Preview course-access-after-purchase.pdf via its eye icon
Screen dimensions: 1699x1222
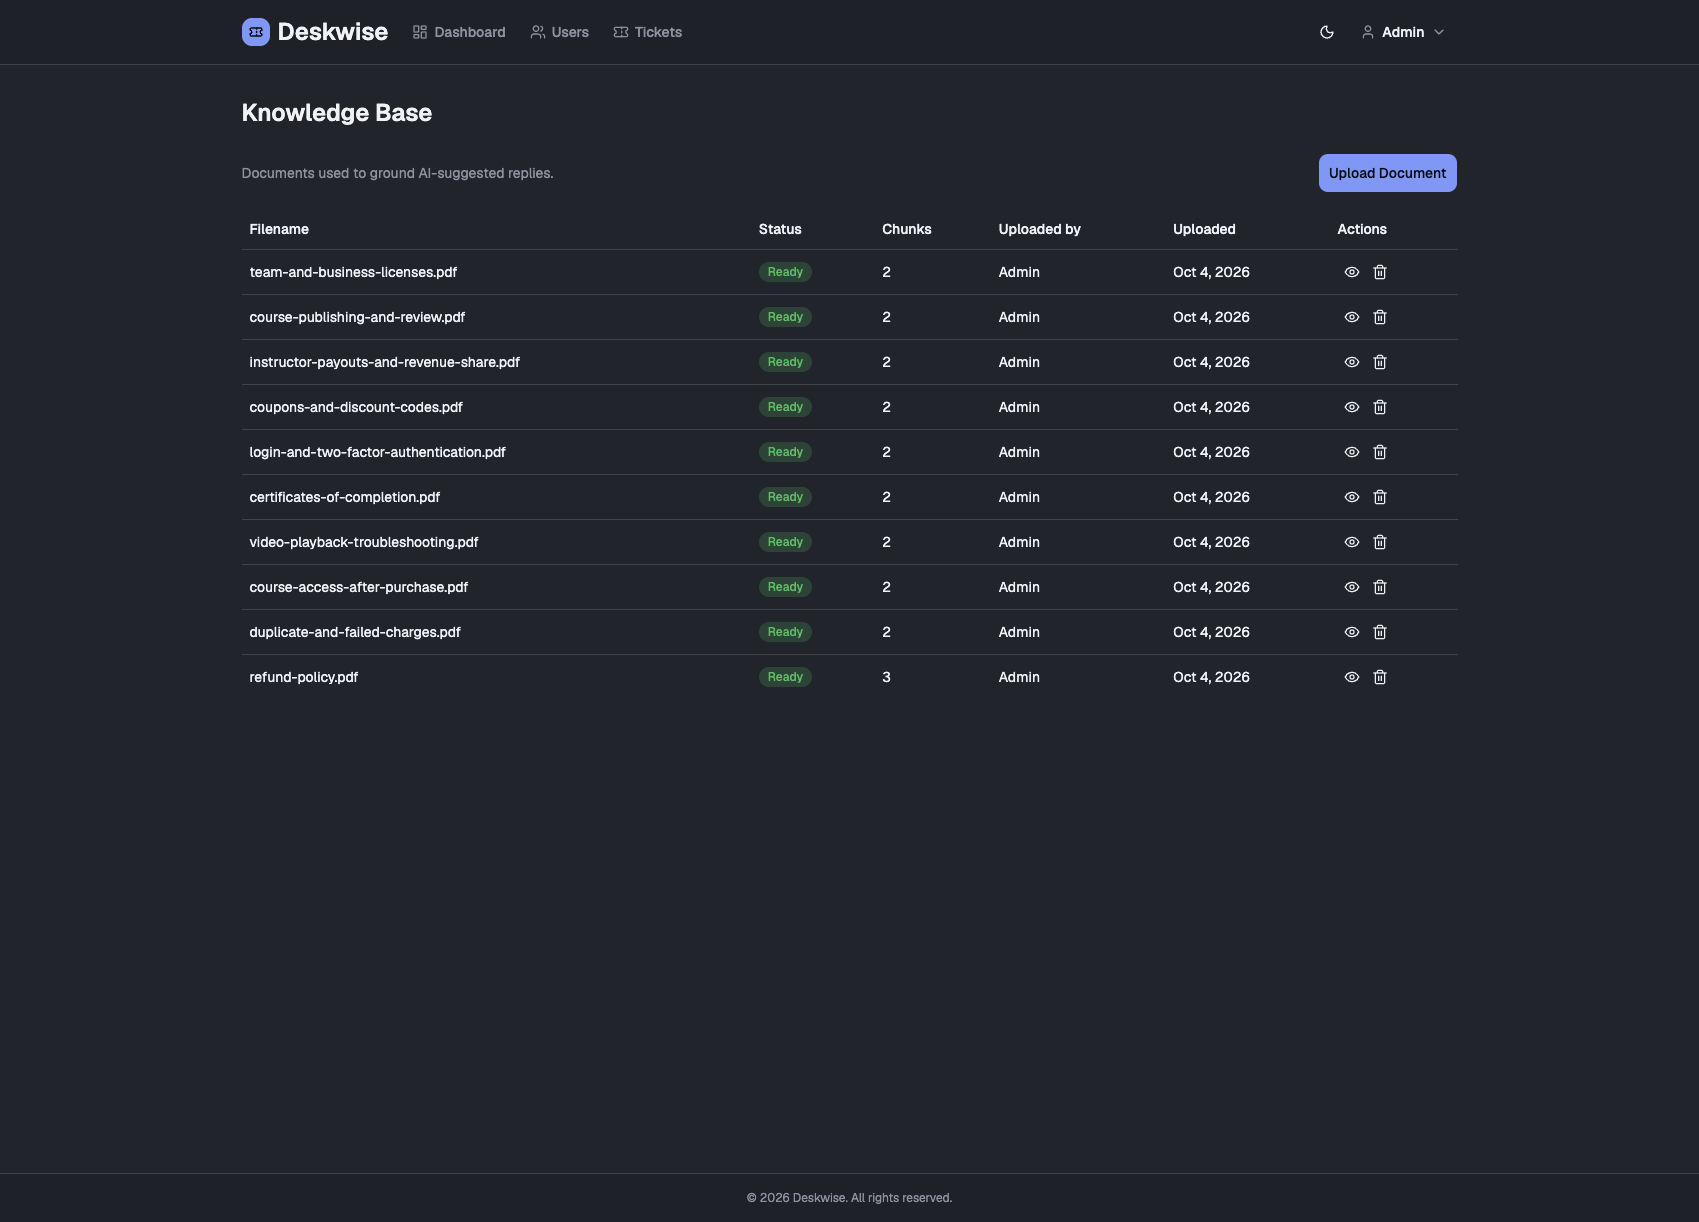click(x=1352, y=587)
